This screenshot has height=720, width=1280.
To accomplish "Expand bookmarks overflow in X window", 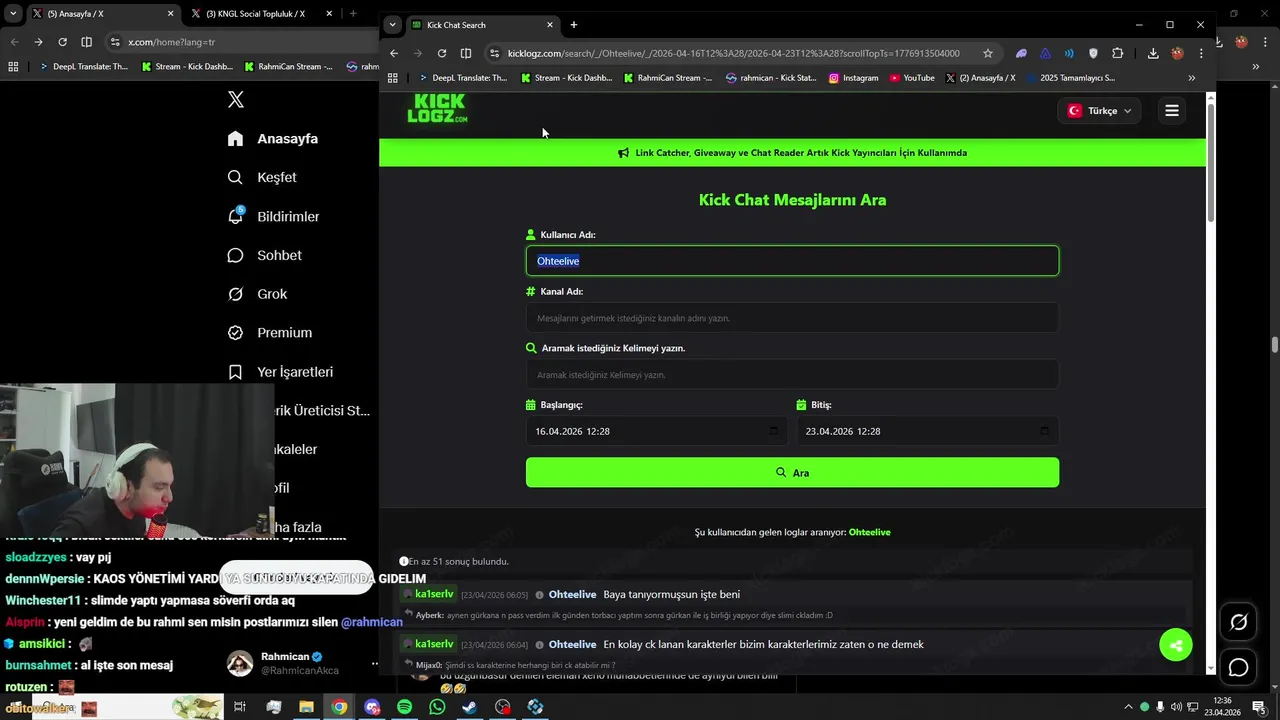I will click(1256, 67).
